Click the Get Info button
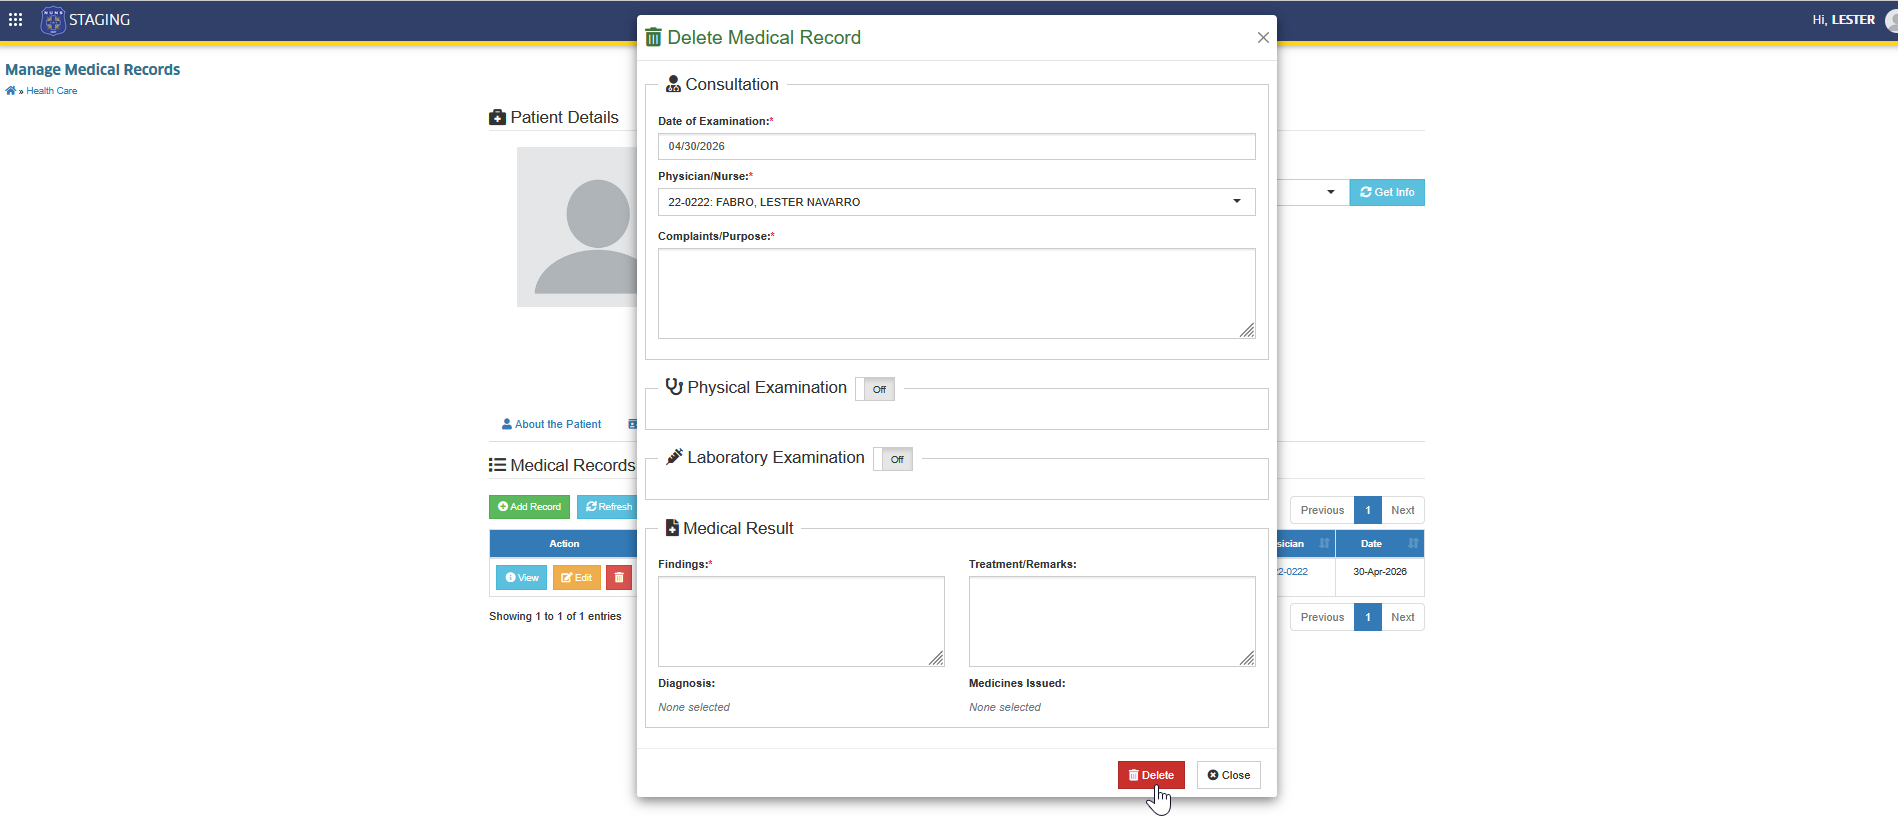This screenshot has width=1898, height=836. (x=1387, y=192)
